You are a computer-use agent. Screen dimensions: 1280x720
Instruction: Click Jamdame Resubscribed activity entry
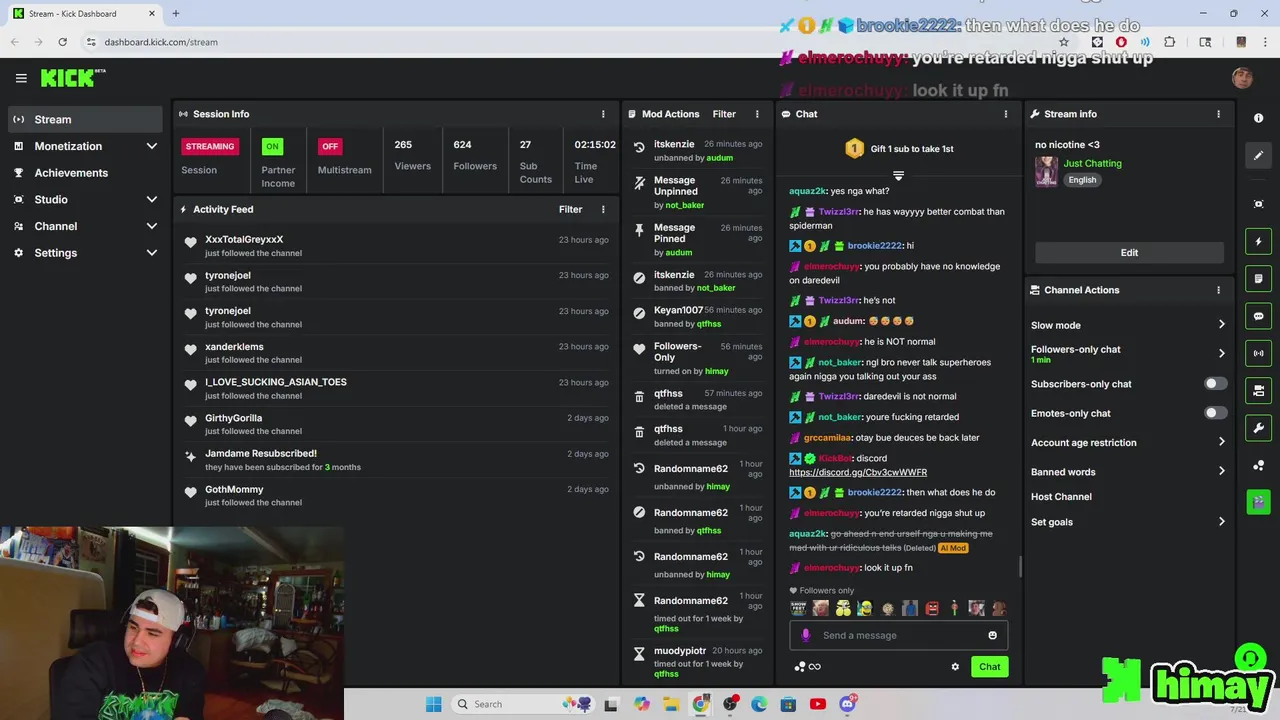pos(394,460)
